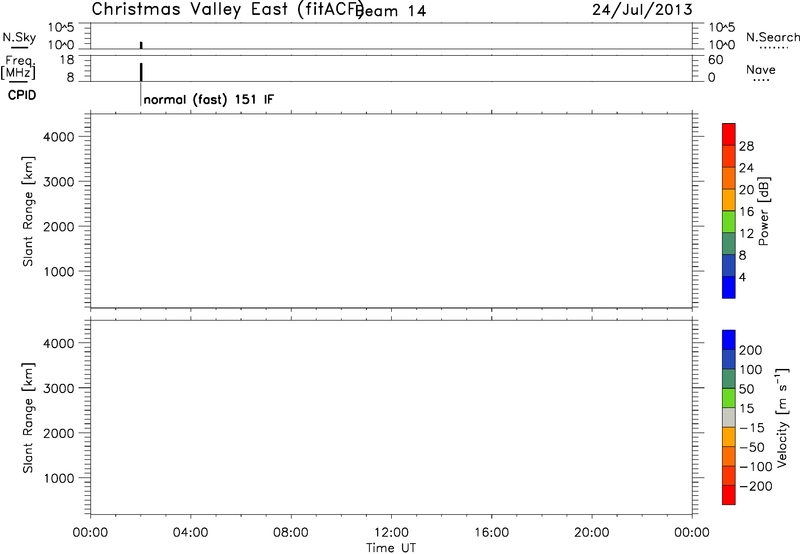Click the 'CPID' label
The height and width of the screenshot is (554, 800).
(x=22, y=95)
